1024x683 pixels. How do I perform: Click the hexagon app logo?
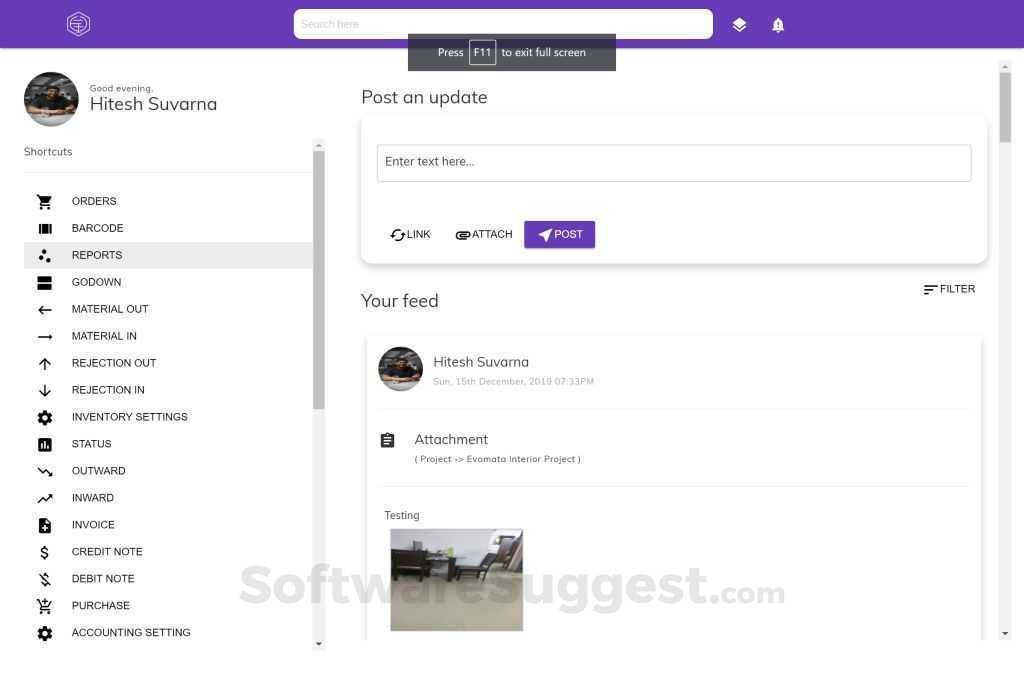point(78,24)
